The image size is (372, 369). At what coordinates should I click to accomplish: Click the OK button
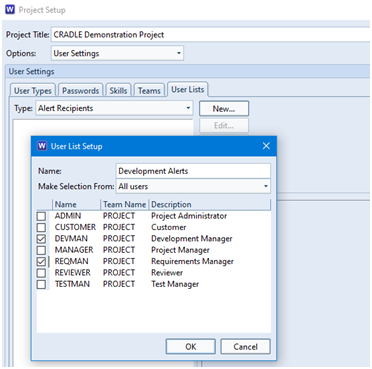pos(191,347)
